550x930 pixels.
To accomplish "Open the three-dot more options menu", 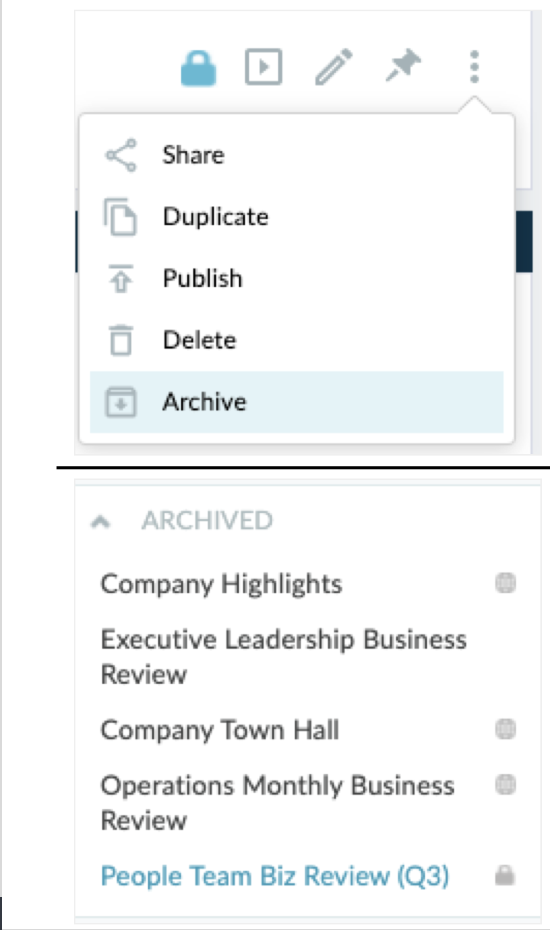I will click(x=474, y=66).
